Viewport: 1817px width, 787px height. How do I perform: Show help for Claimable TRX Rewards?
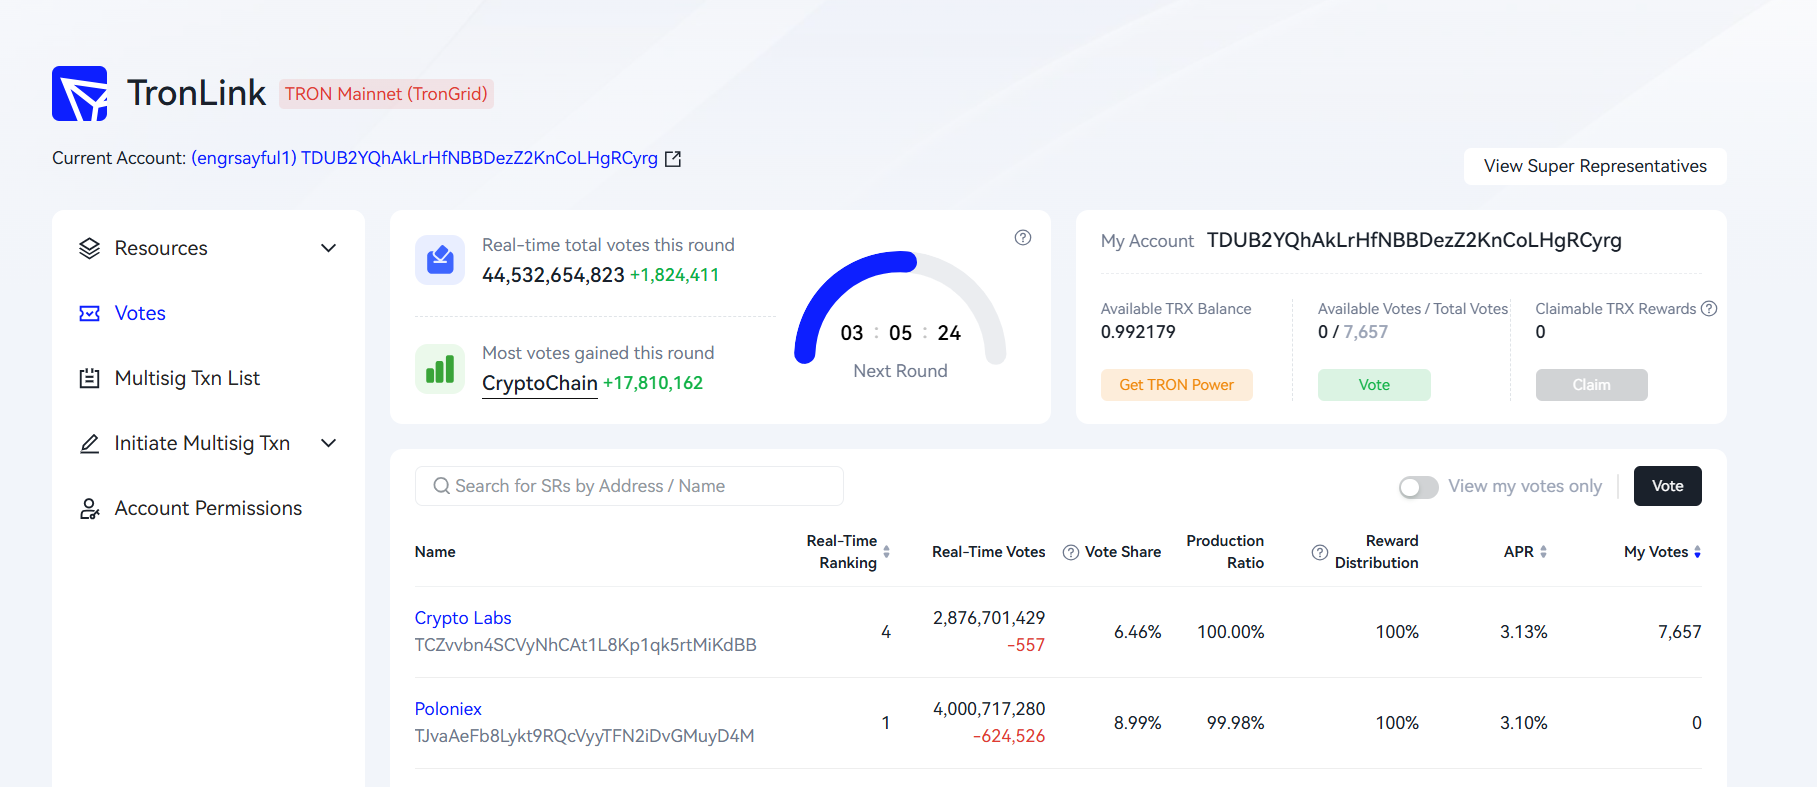[x=1709, y=309]
